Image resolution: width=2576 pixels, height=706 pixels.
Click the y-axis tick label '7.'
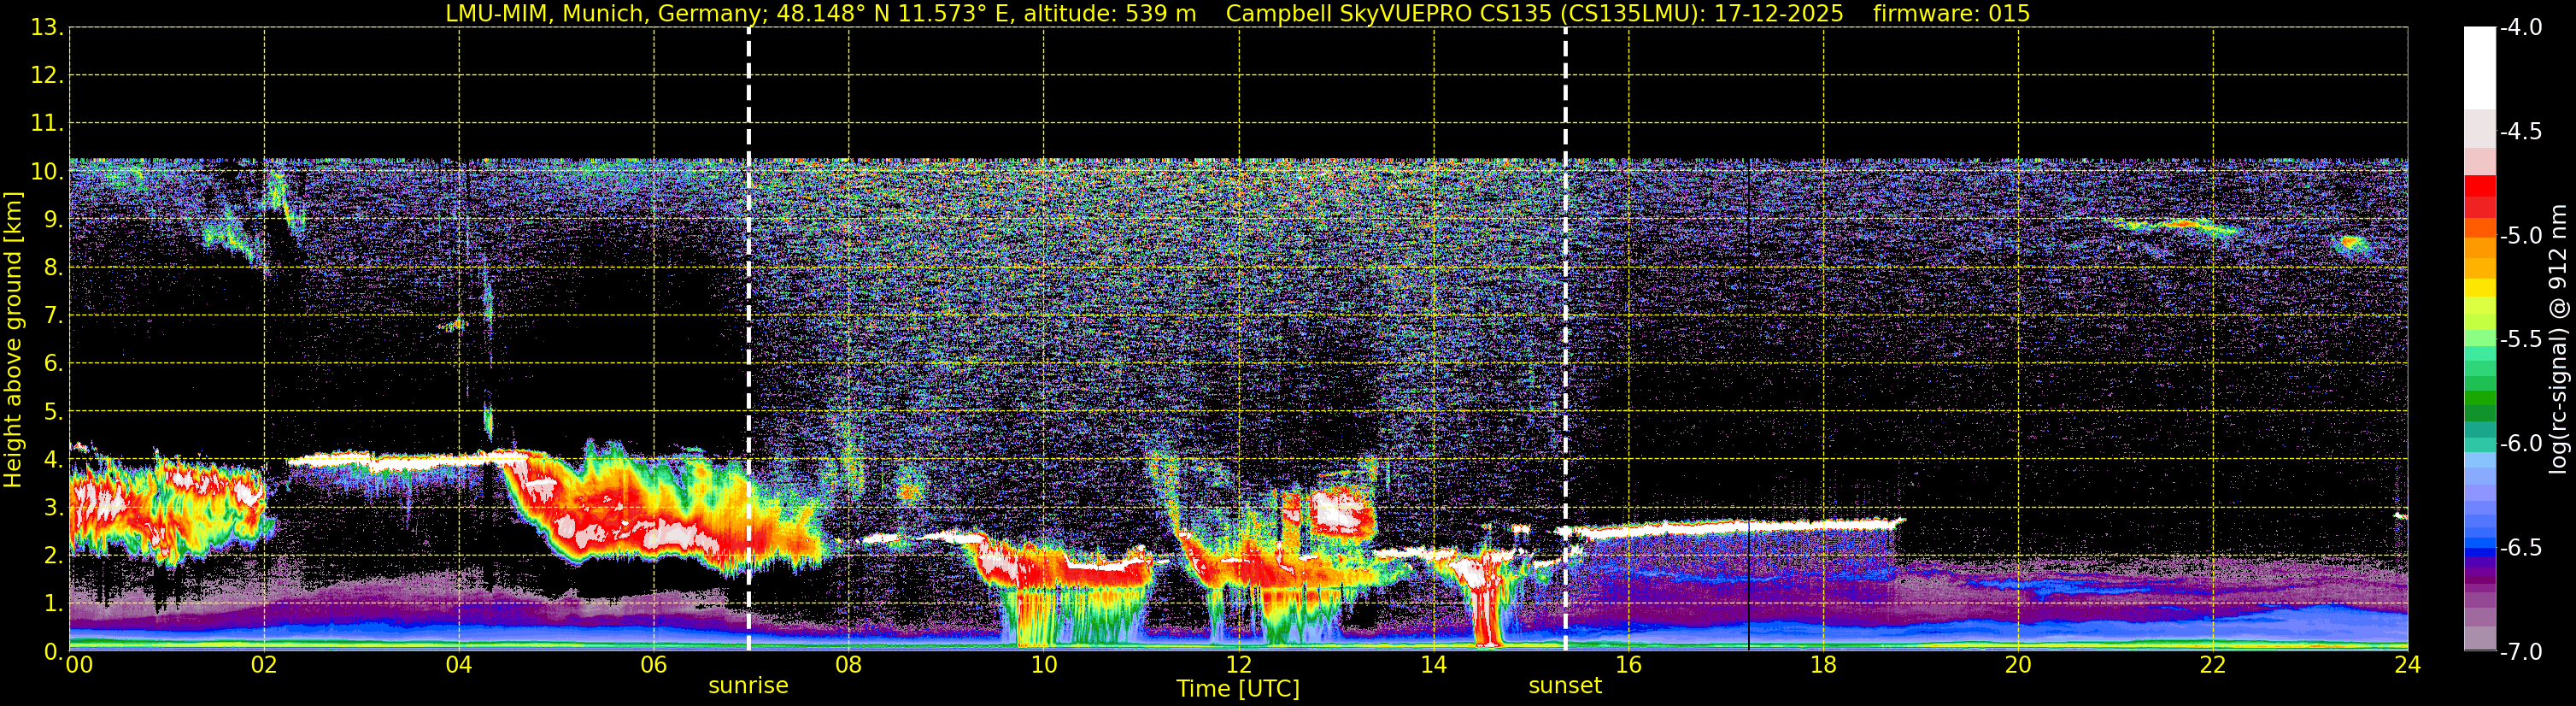[53, 316]
